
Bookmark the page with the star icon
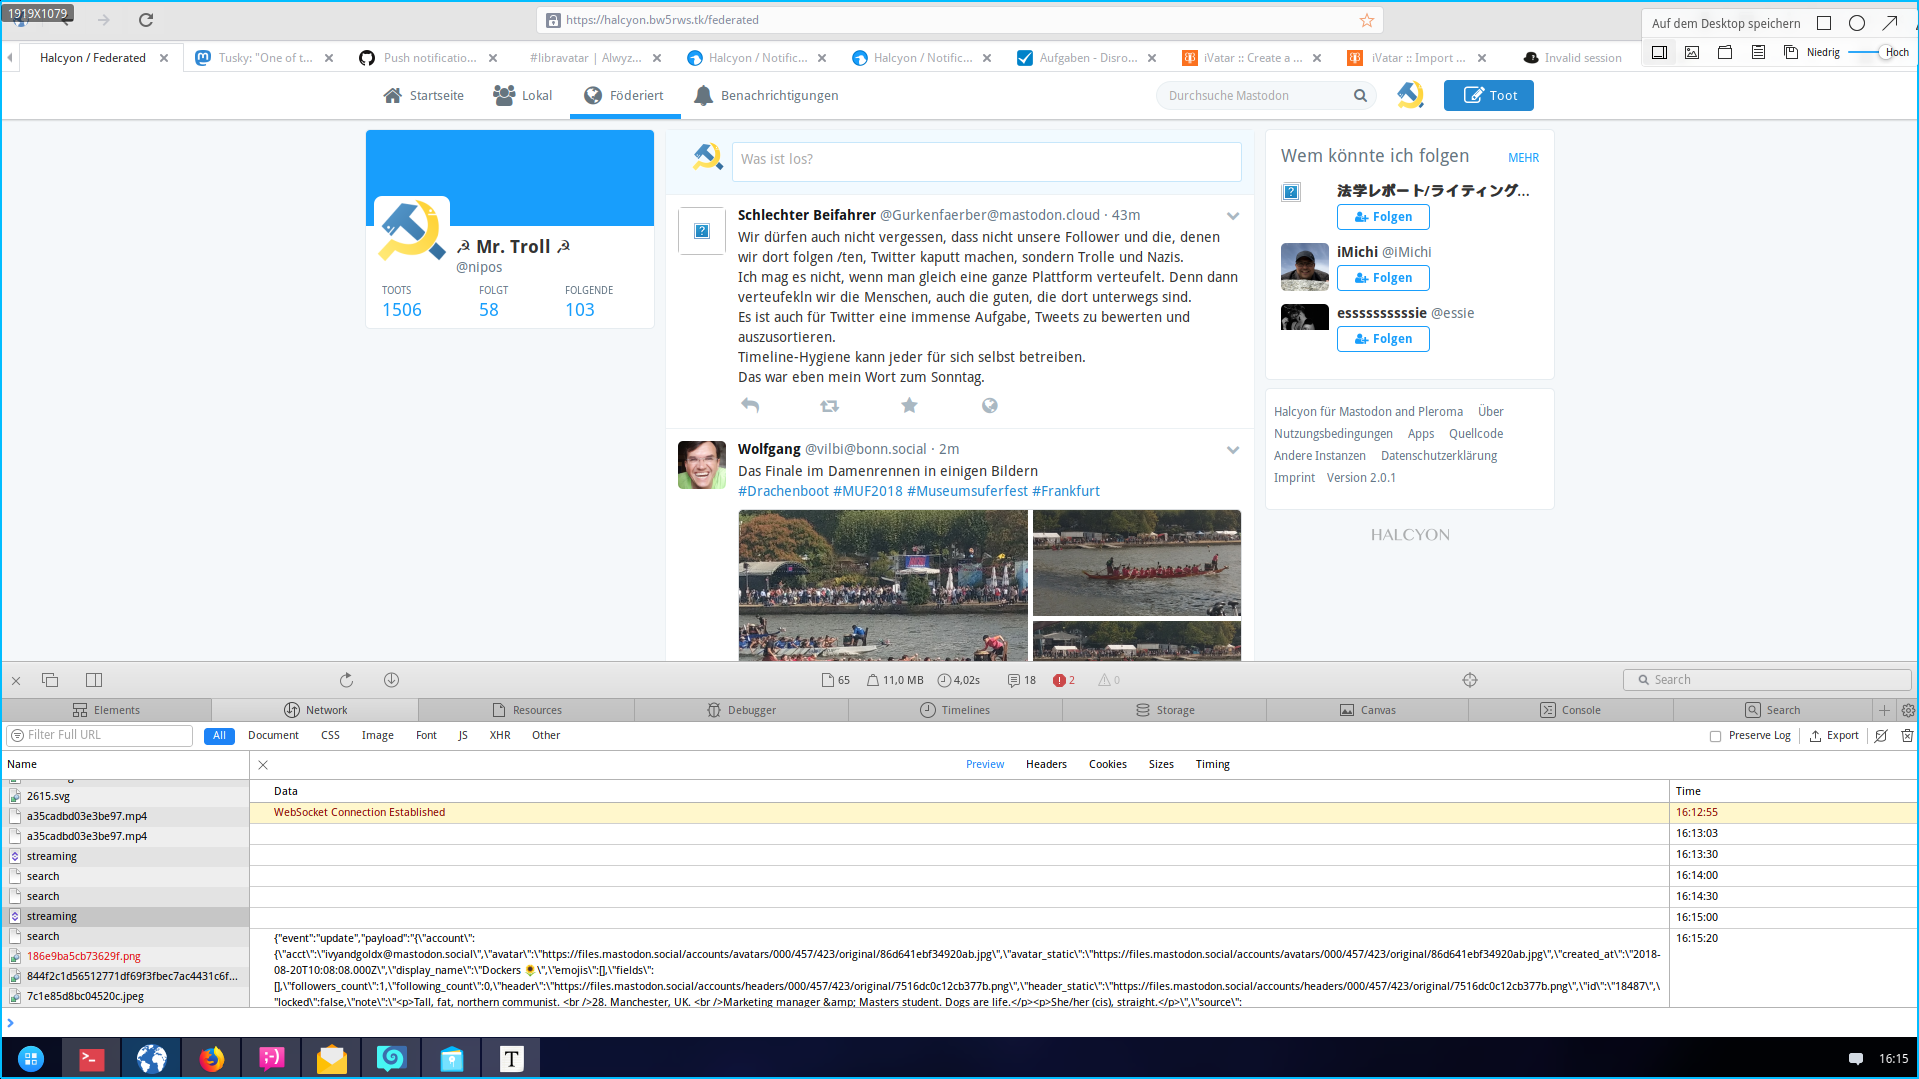tap(1366, 19)
